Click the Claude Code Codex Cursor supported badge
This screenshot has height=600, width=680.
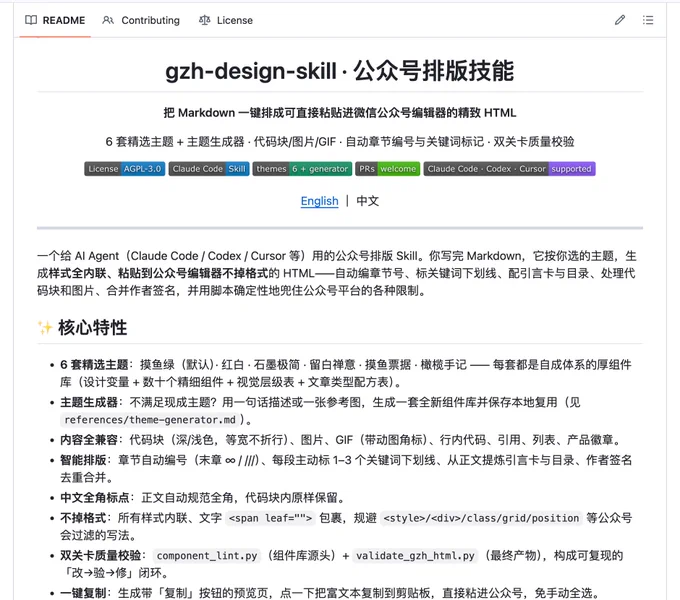click(510, 169)
